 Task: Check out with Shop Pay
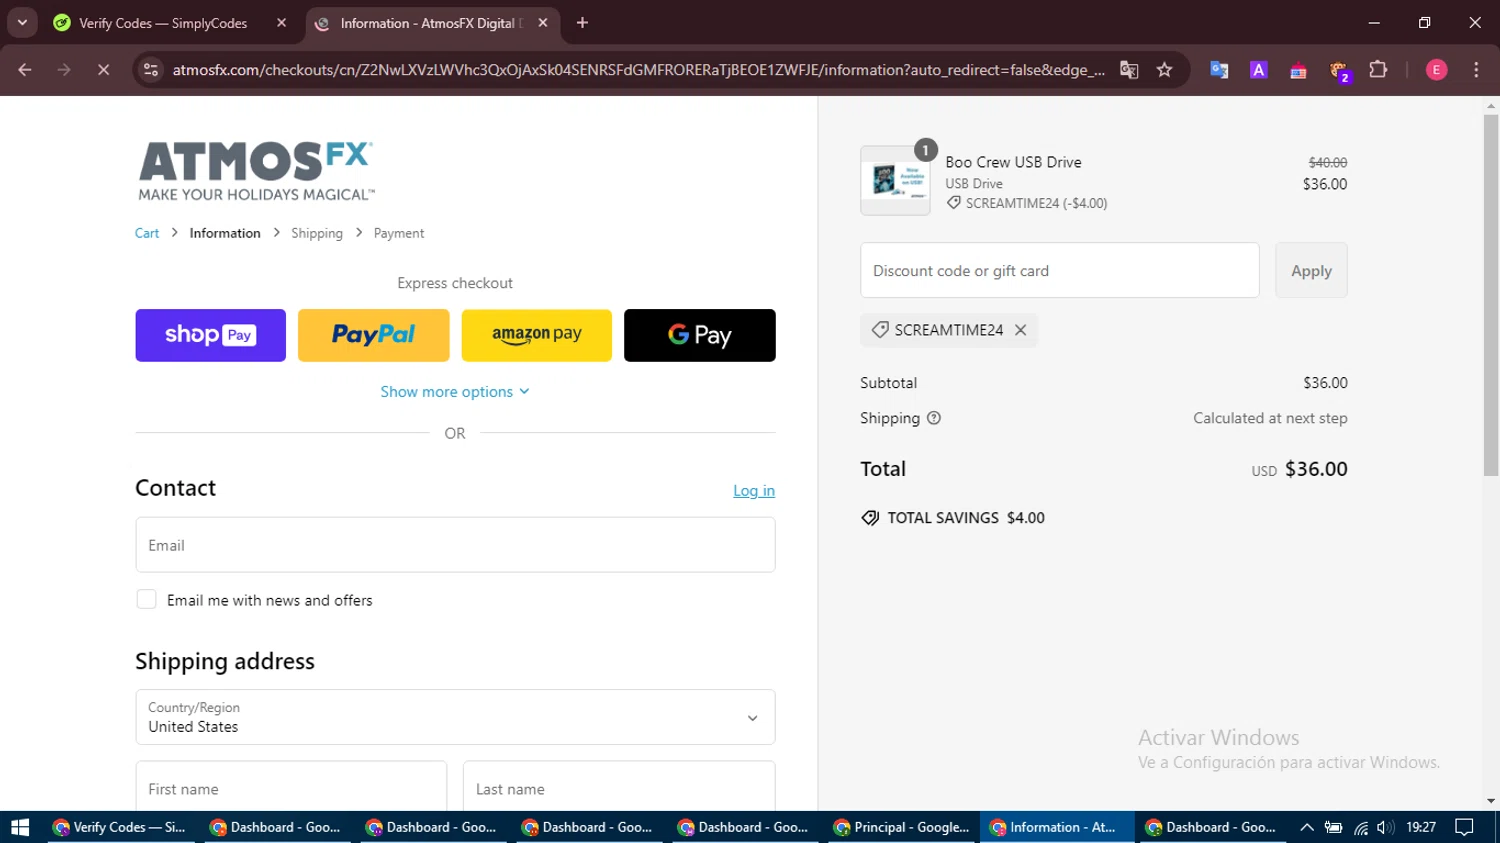[x=211, y=335]
